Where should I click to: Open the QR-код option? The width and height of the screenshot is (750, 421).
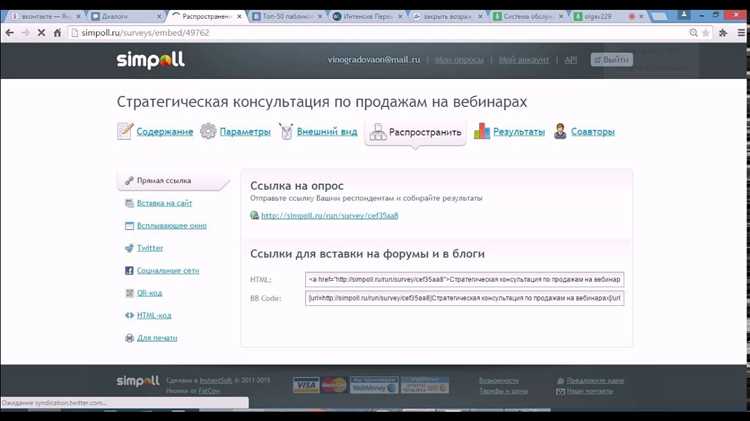point(149,293)
